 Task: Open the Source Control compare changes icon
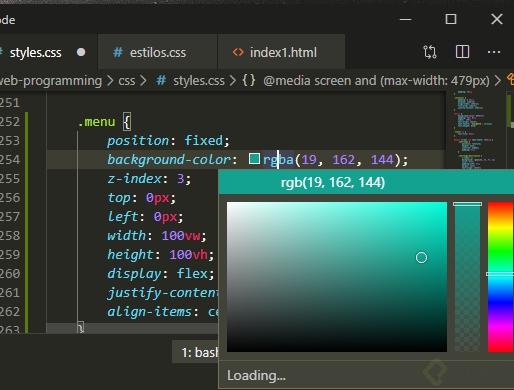(x=430, y=52)
